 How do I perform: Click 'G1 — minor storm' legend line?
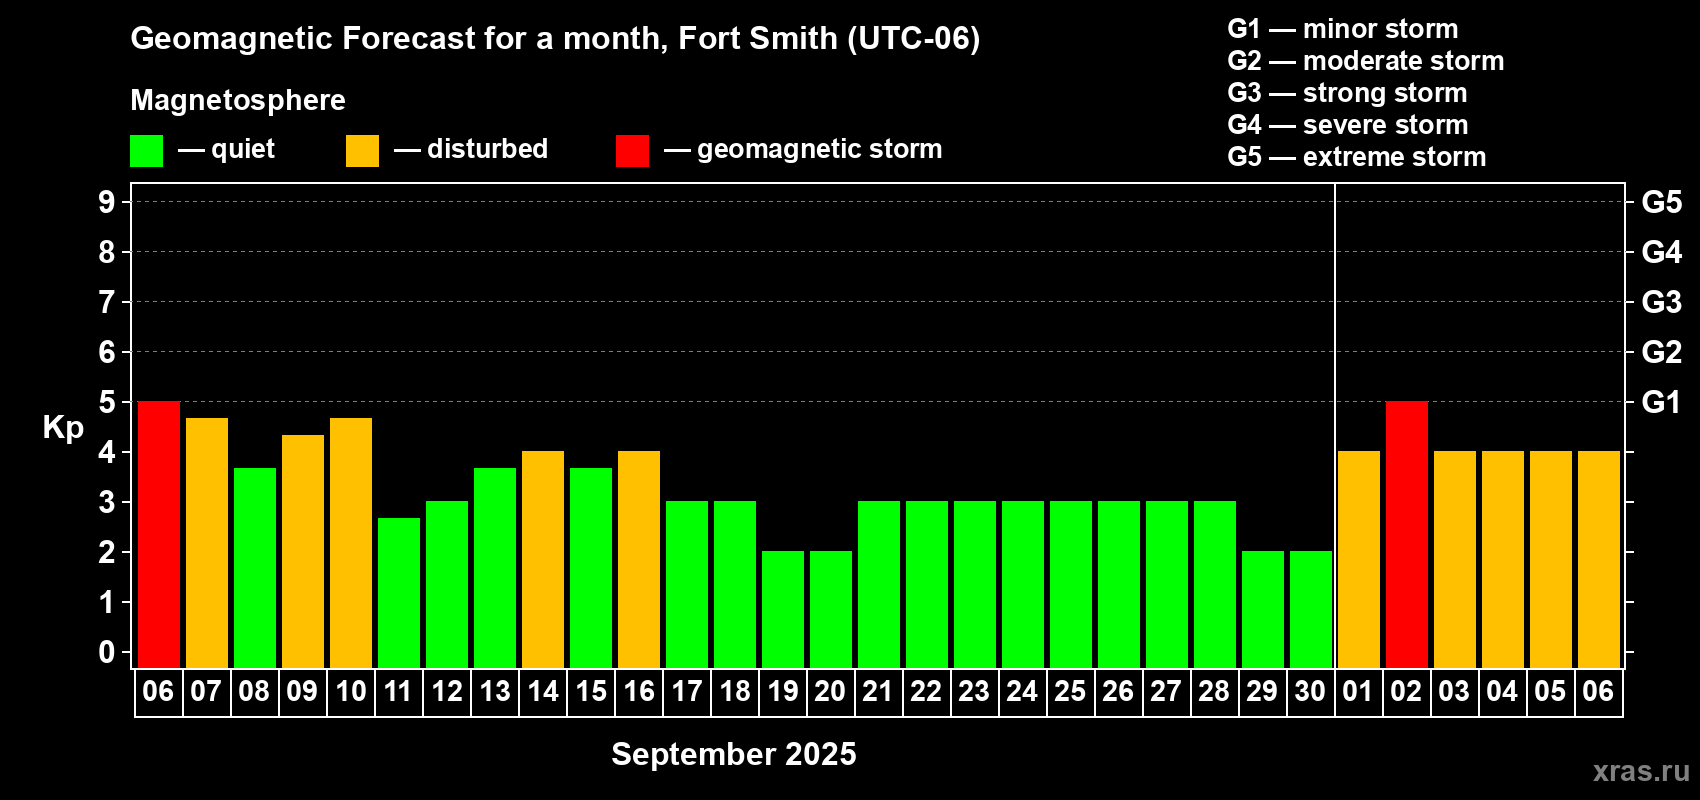click(x=1343, y=29)
